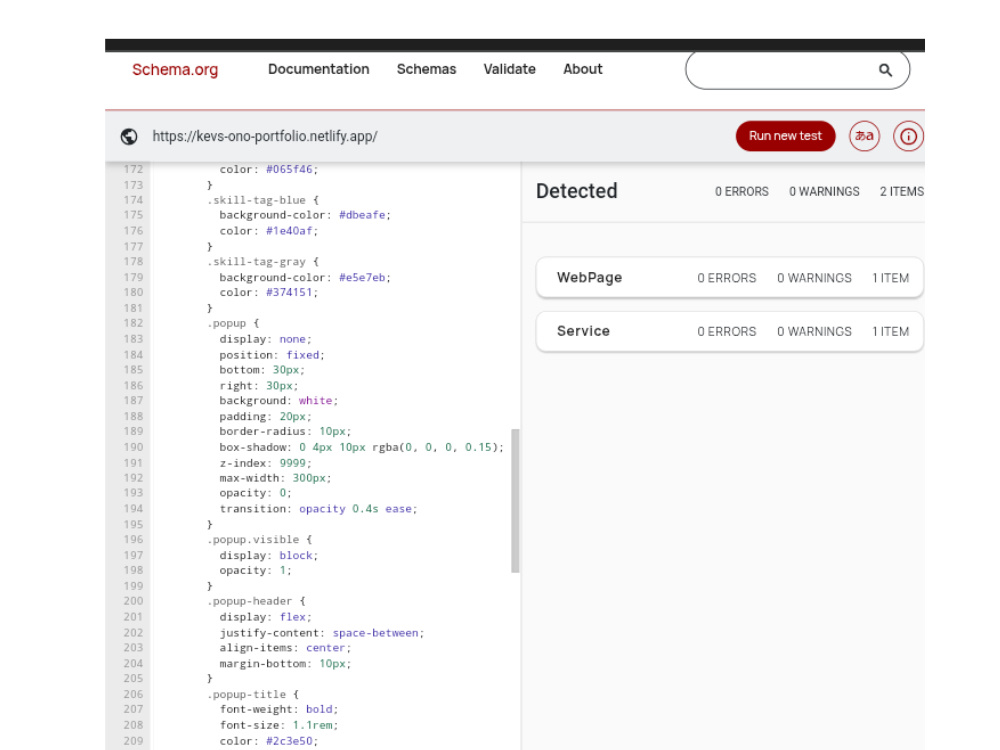Viewport: 1000px width, 750px height.
Task: Open the language switcher icon
Action: 864,136
